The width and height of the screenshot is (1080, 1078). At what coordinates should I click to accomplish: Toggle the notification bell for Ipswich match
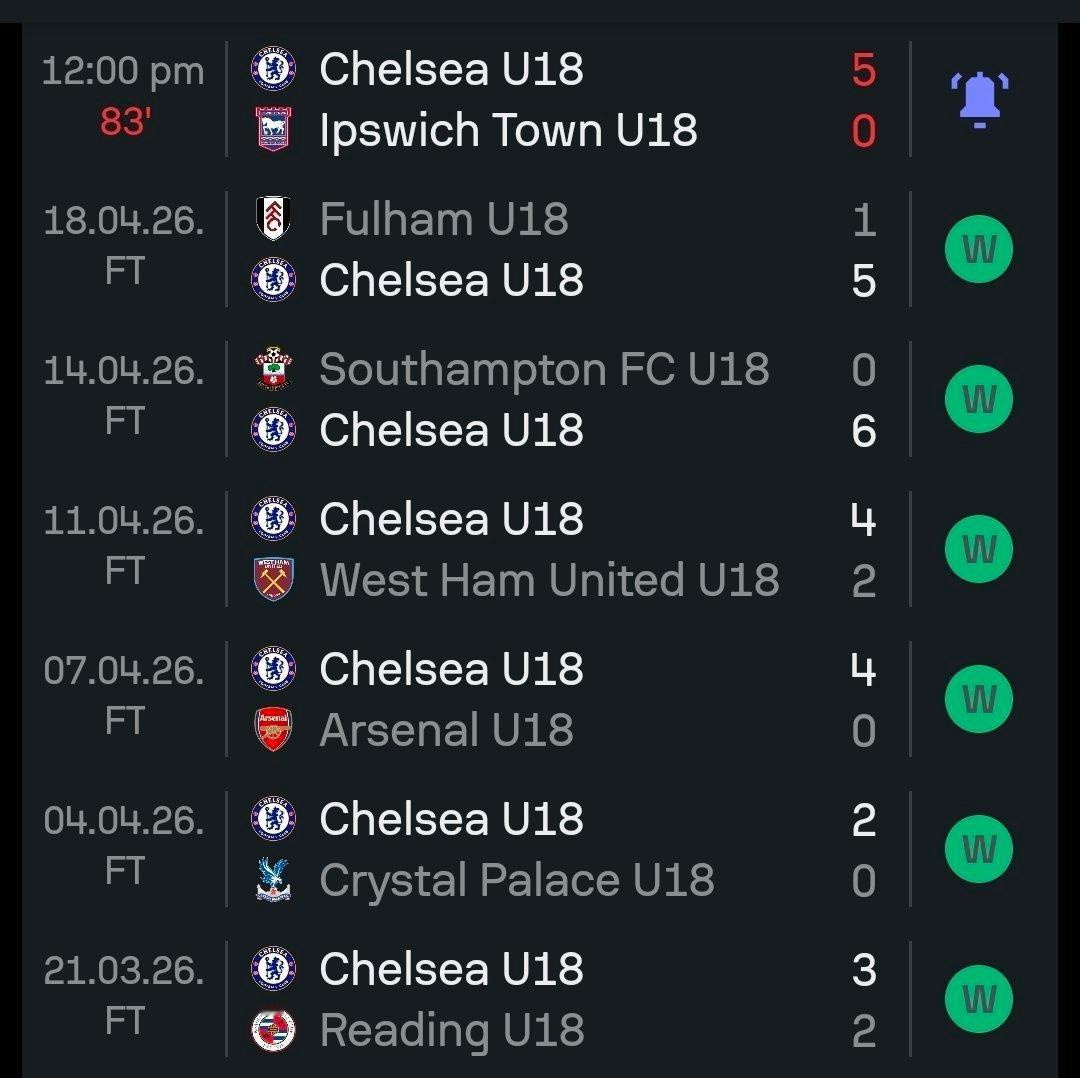(978, 99)
